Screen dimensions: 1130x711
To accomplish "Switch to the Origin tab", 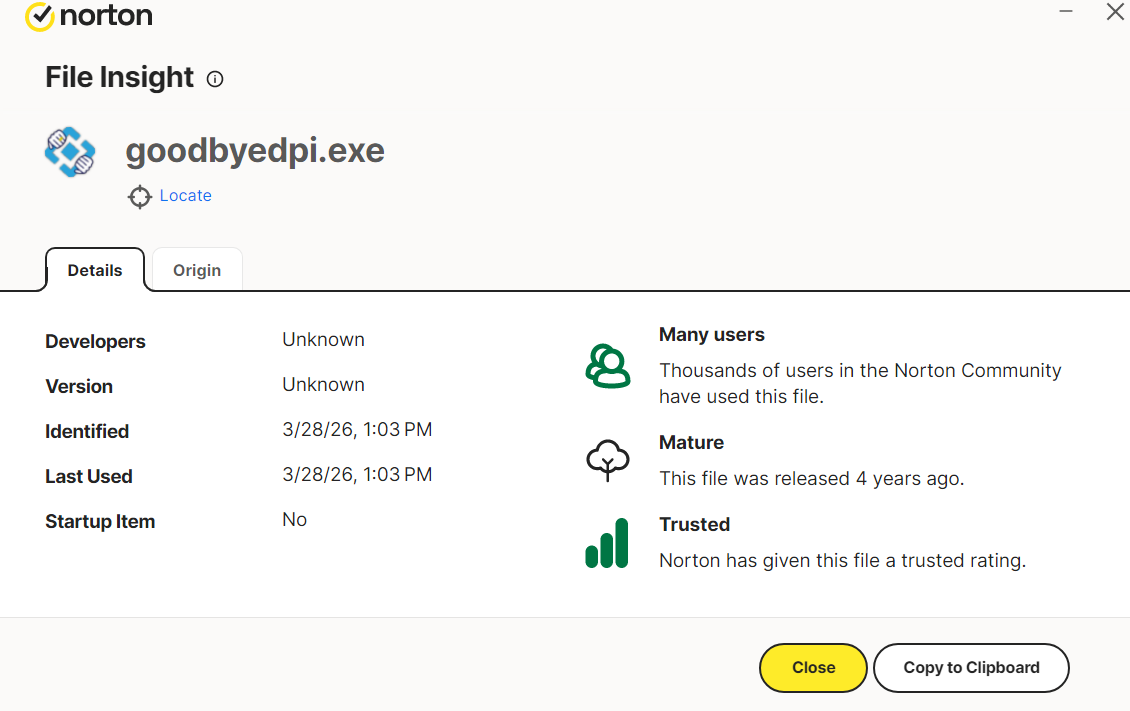I will tap(197, 270).
